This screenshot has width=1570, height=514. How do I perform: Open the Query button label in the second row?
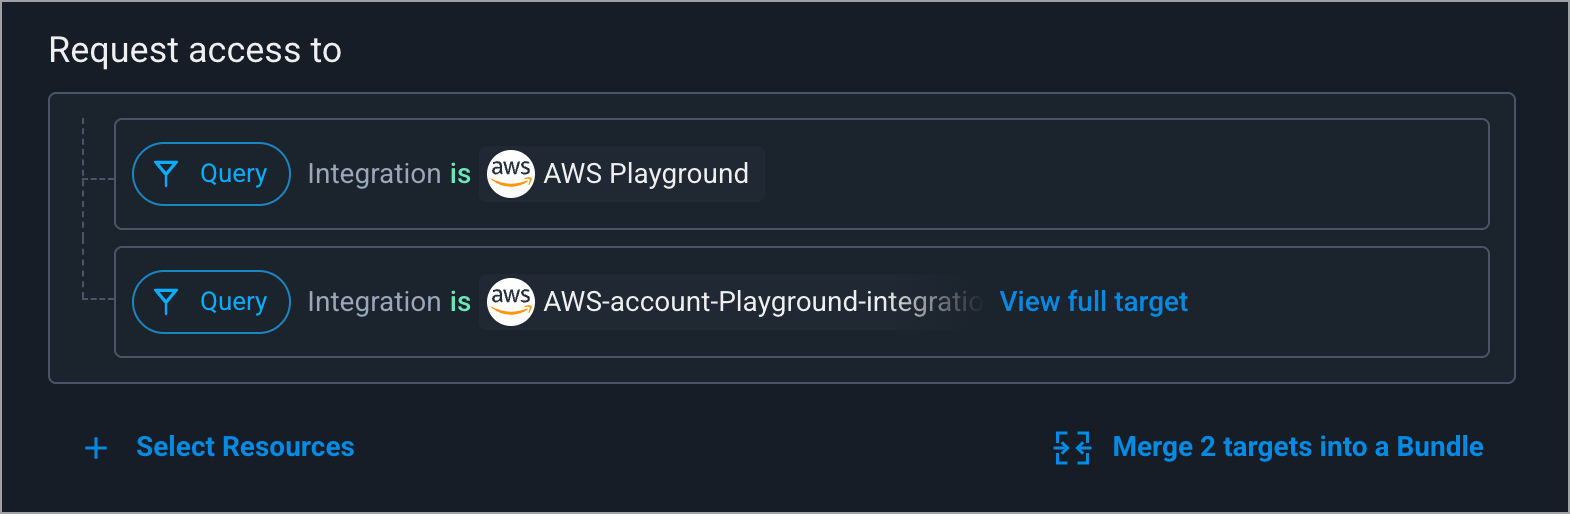pos(233,302)
